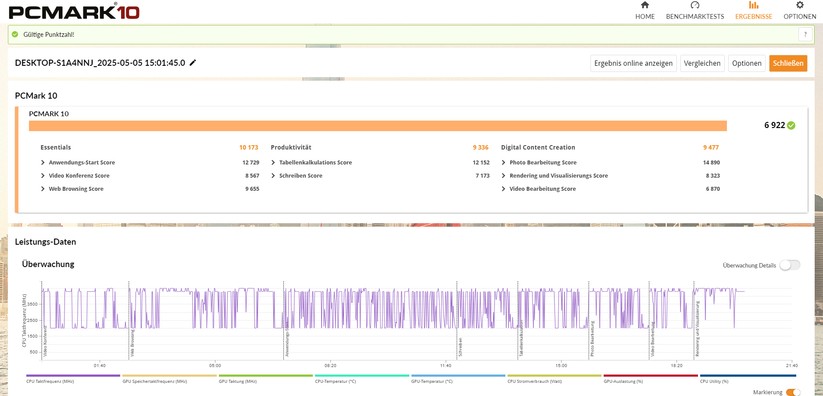Open the Optionen button beside Vergleichen
Image resolution: width=823 pixels, height=396 pixels.
click(x=747, y=64)
